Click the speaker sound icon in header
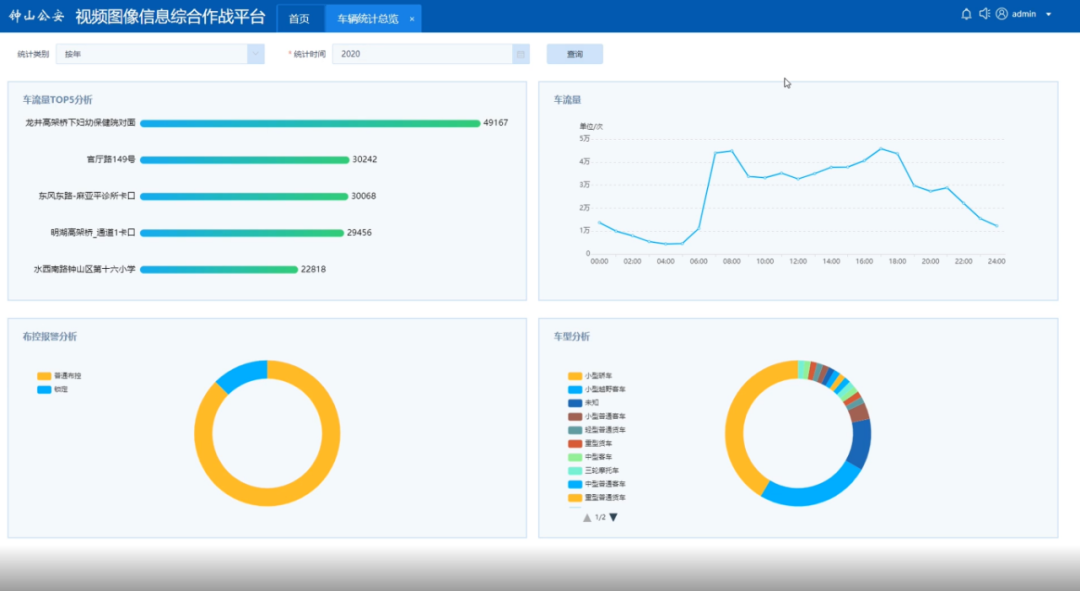The height and width of the screenshot is (591, 1080). coord(984,14)
